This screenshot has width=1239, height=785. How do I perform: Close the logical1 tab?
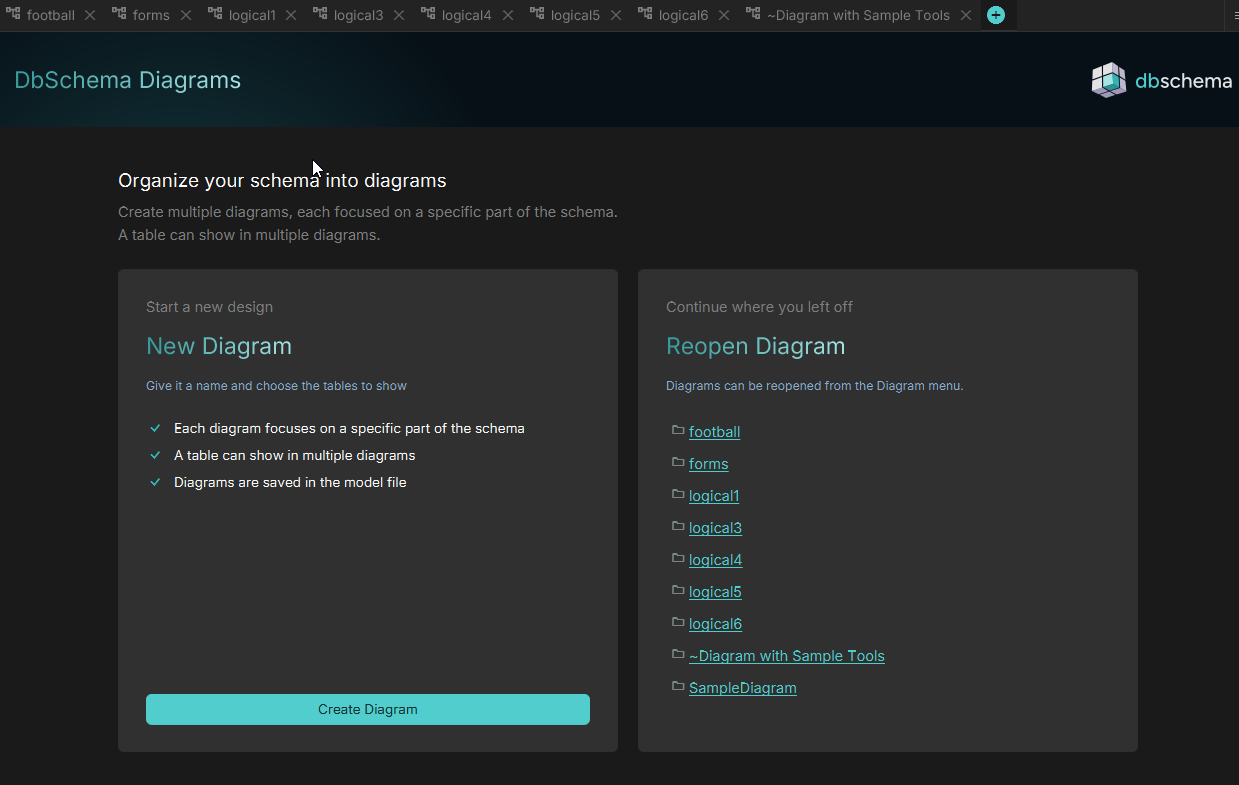291,15
